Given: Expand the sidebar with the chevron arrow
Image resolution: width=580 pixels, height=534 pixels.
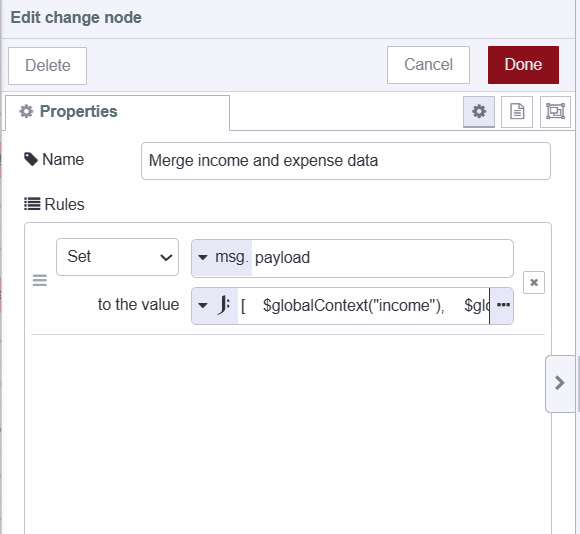Looking at the screenshot, I should coord(560,383).
